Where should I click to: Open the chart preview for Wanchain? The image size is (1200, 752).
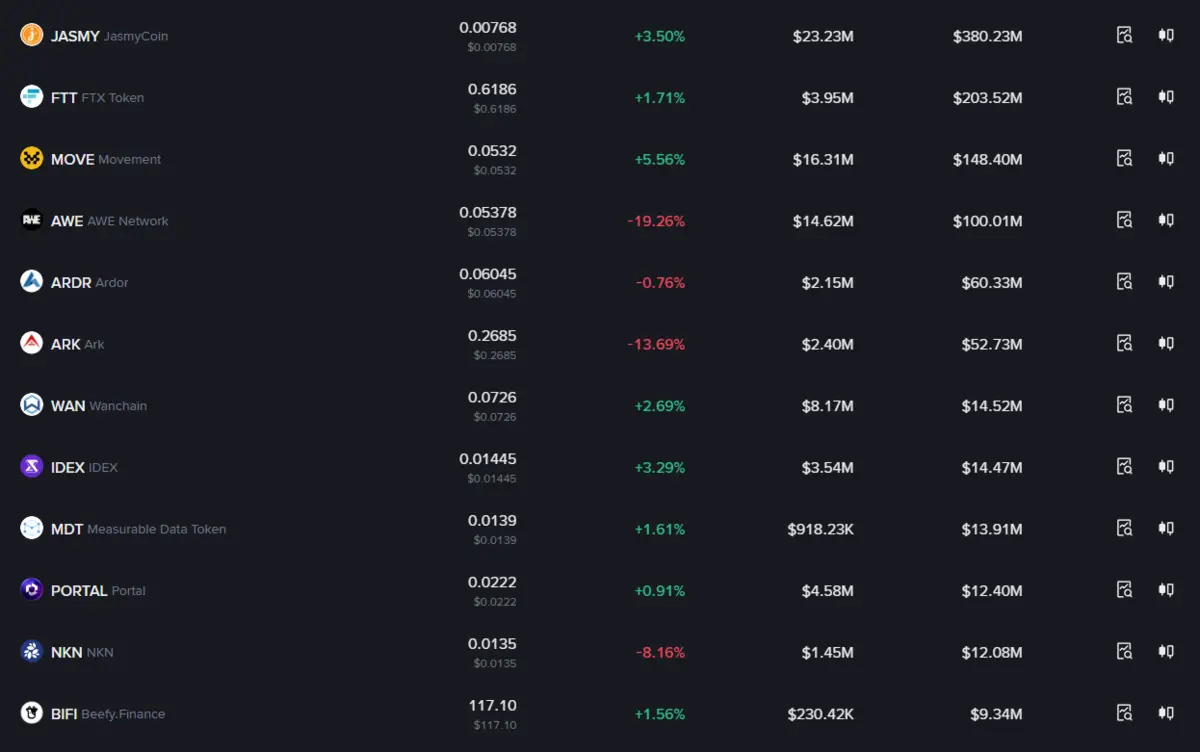click(x=1124, y=405)
